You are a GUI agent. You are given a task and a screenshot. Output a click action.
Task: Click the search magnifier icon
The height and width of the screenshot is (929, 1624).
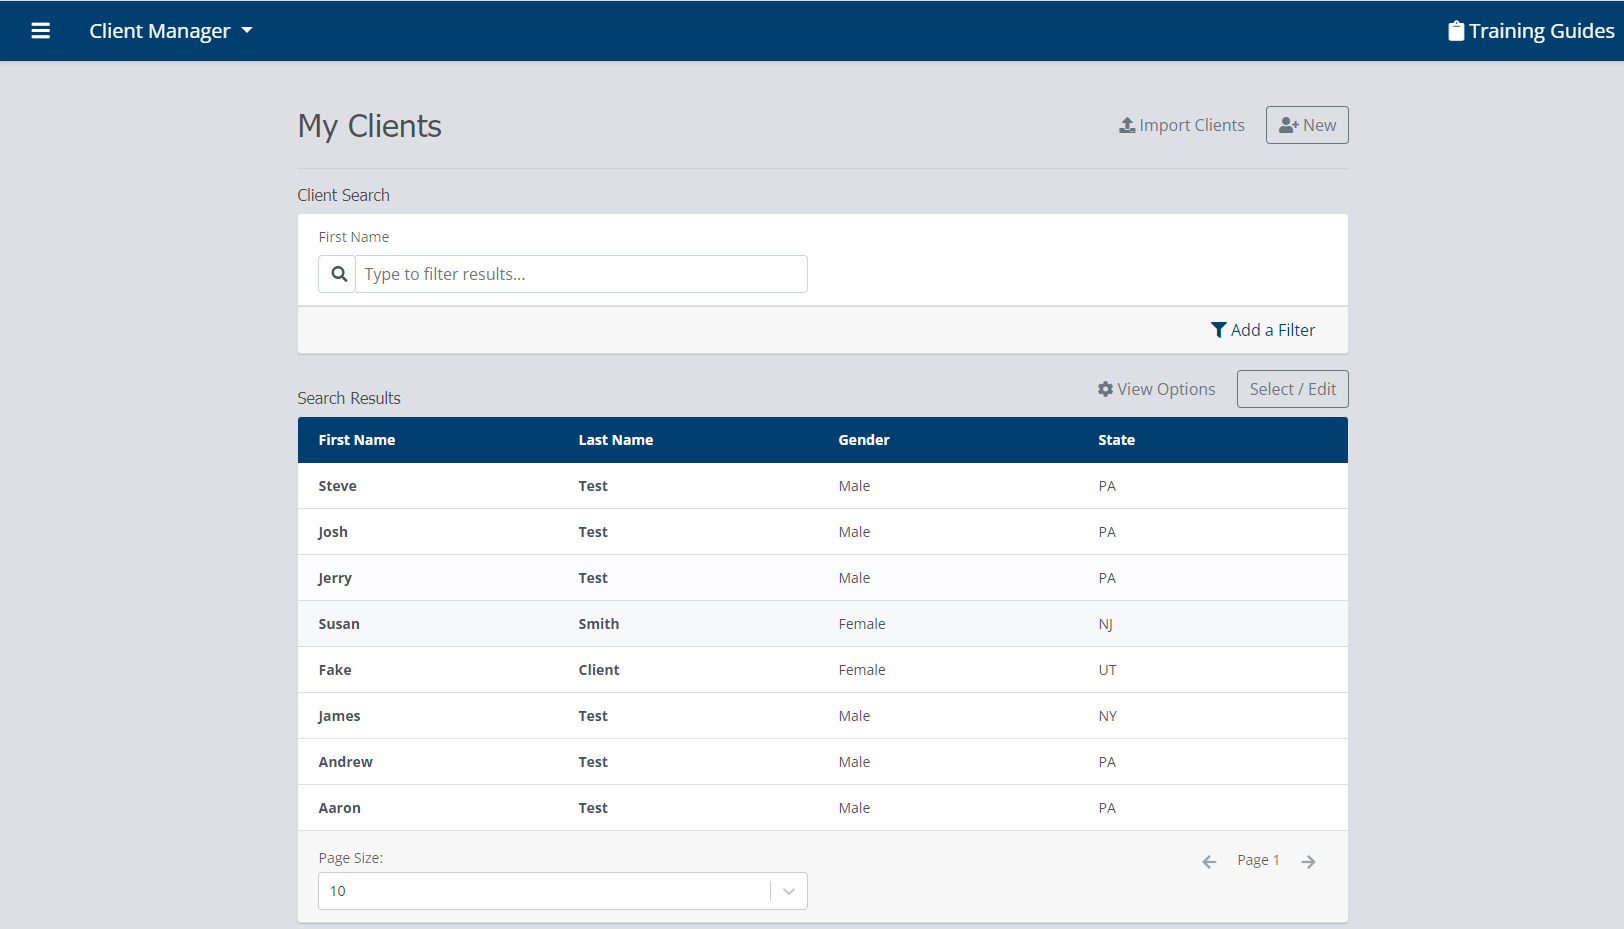coord(338,274)
